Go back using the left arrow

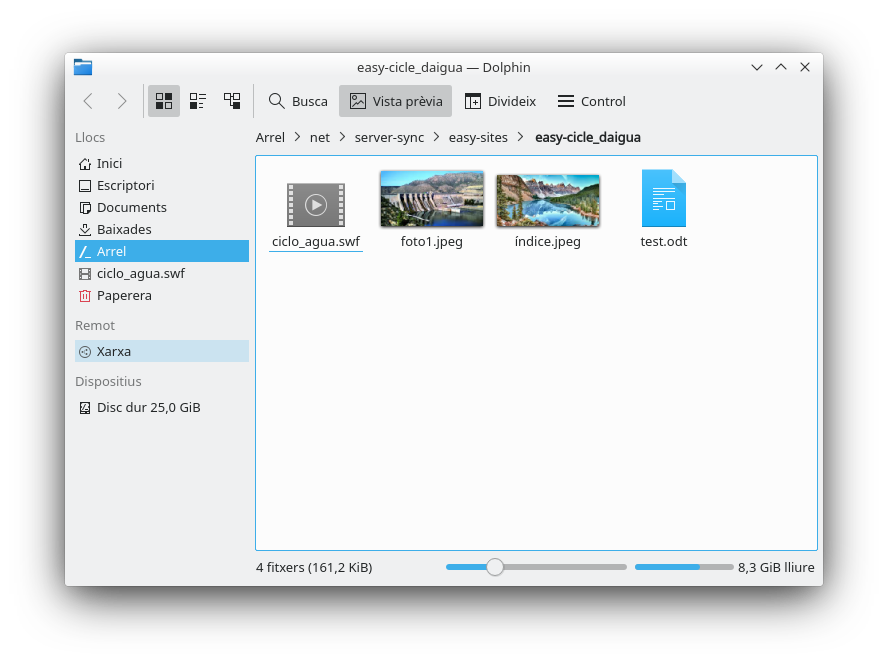click(88, 101)
